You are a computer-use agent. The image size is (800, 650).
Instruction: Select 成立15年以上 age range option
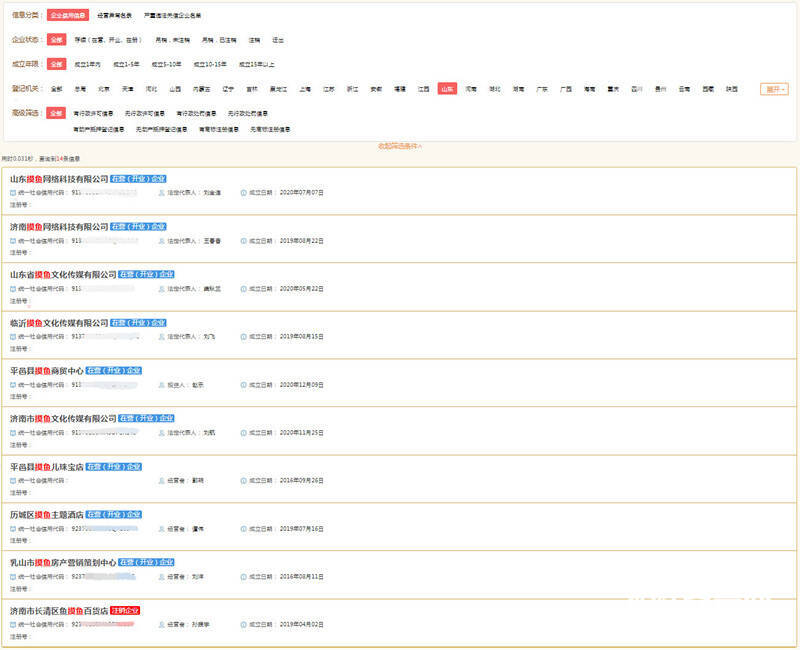point(256,64)
